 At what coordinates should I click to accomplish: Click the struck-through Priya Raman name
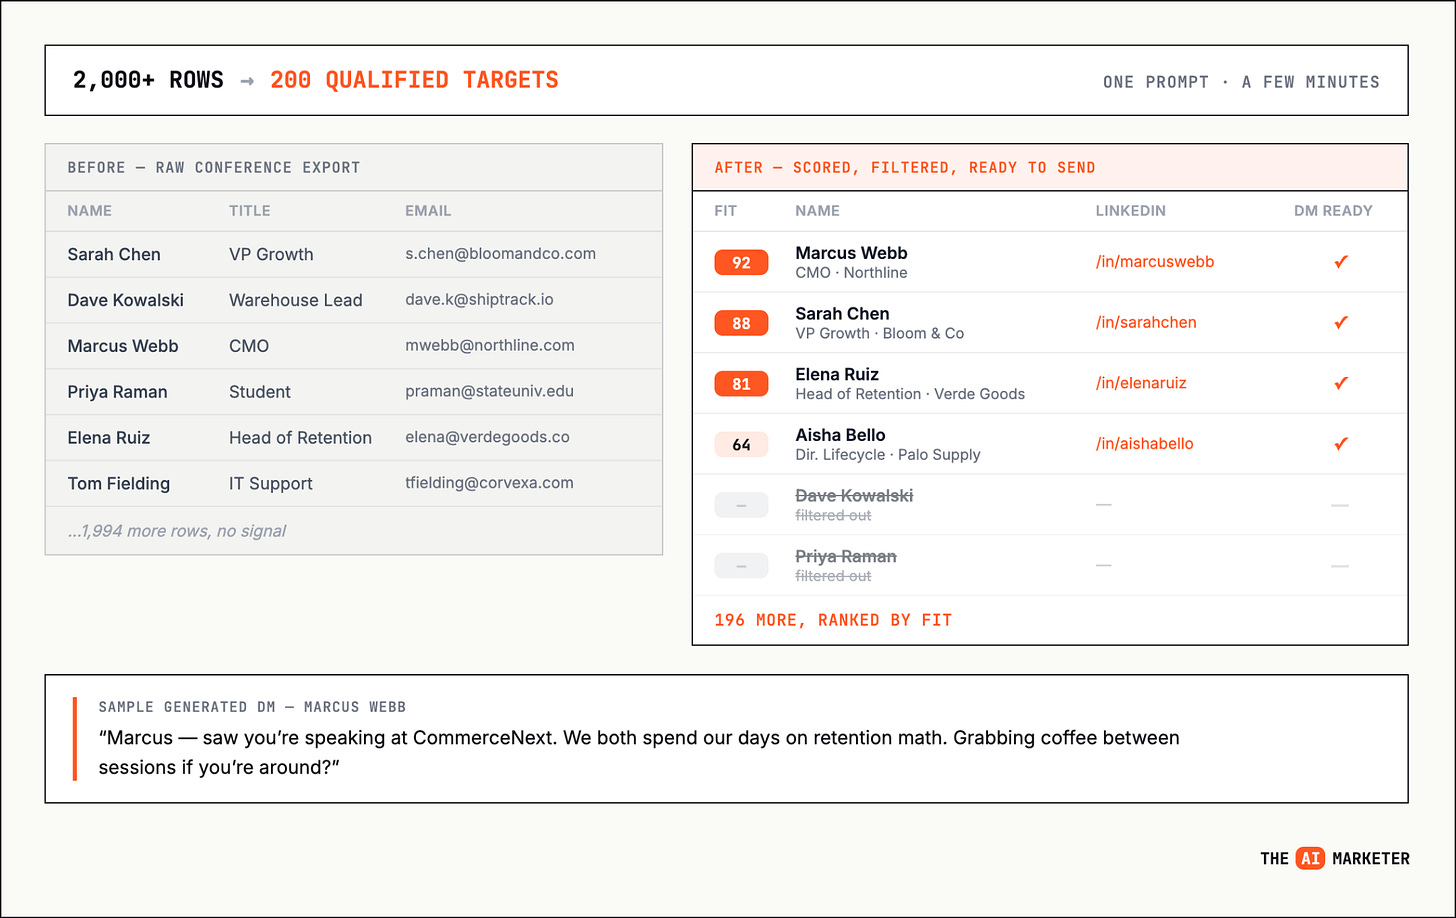tap(846, 557)
